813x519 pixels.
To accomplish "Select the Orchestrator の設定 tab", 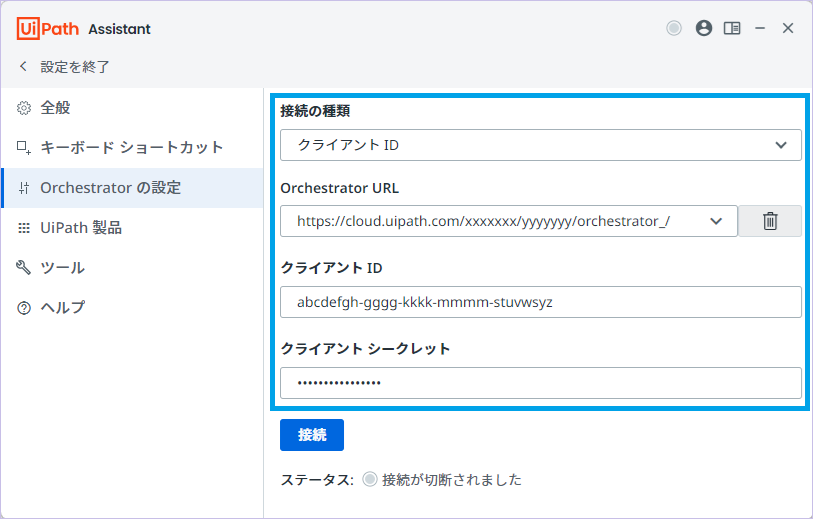I will click(x=132, y=188).
